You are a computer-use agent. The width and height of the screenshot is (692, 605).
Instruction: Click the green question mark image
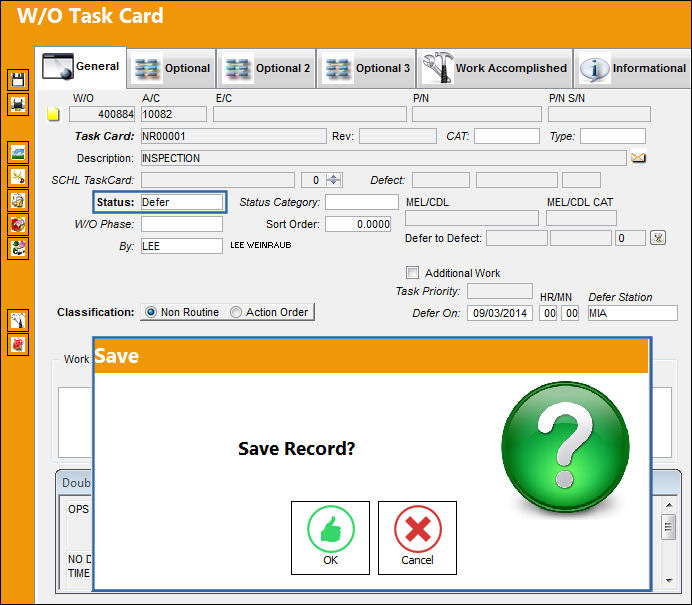tap(565, 446)
